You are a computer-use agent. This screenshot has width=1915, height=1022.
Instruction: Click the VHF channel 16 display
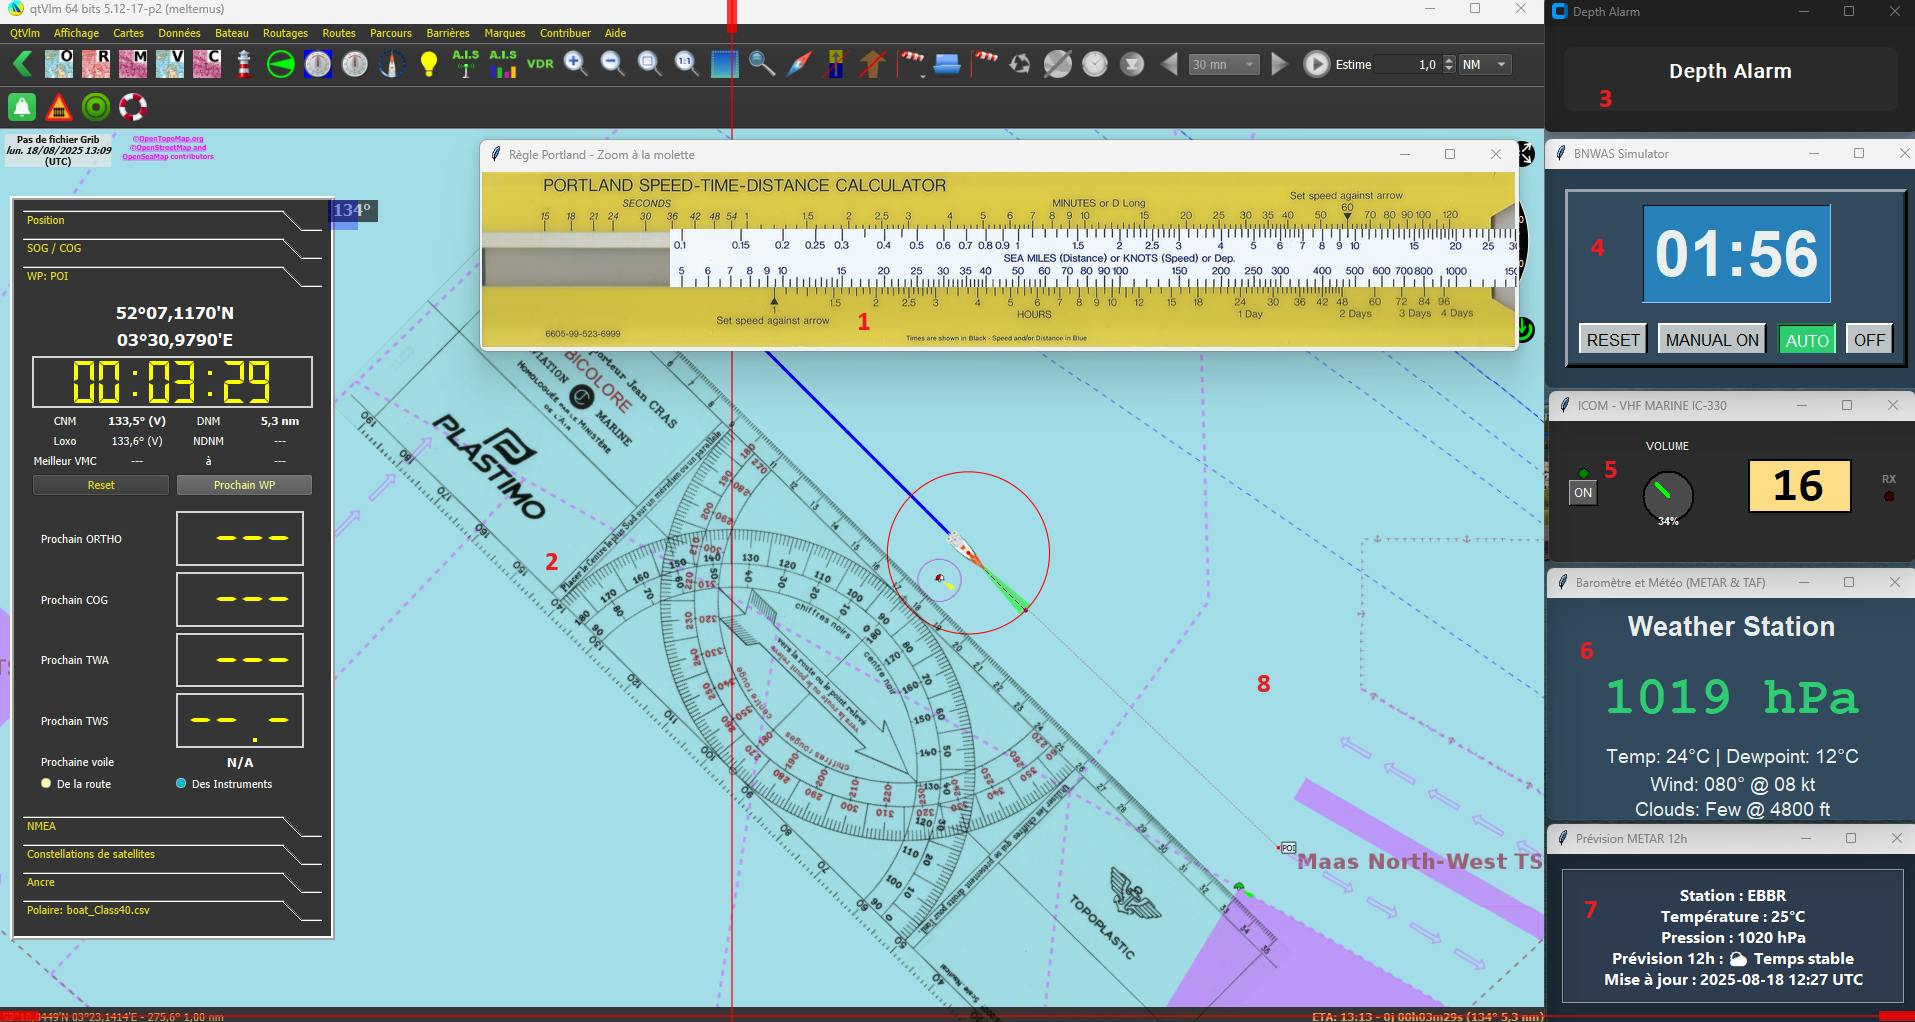point(1799,486)
